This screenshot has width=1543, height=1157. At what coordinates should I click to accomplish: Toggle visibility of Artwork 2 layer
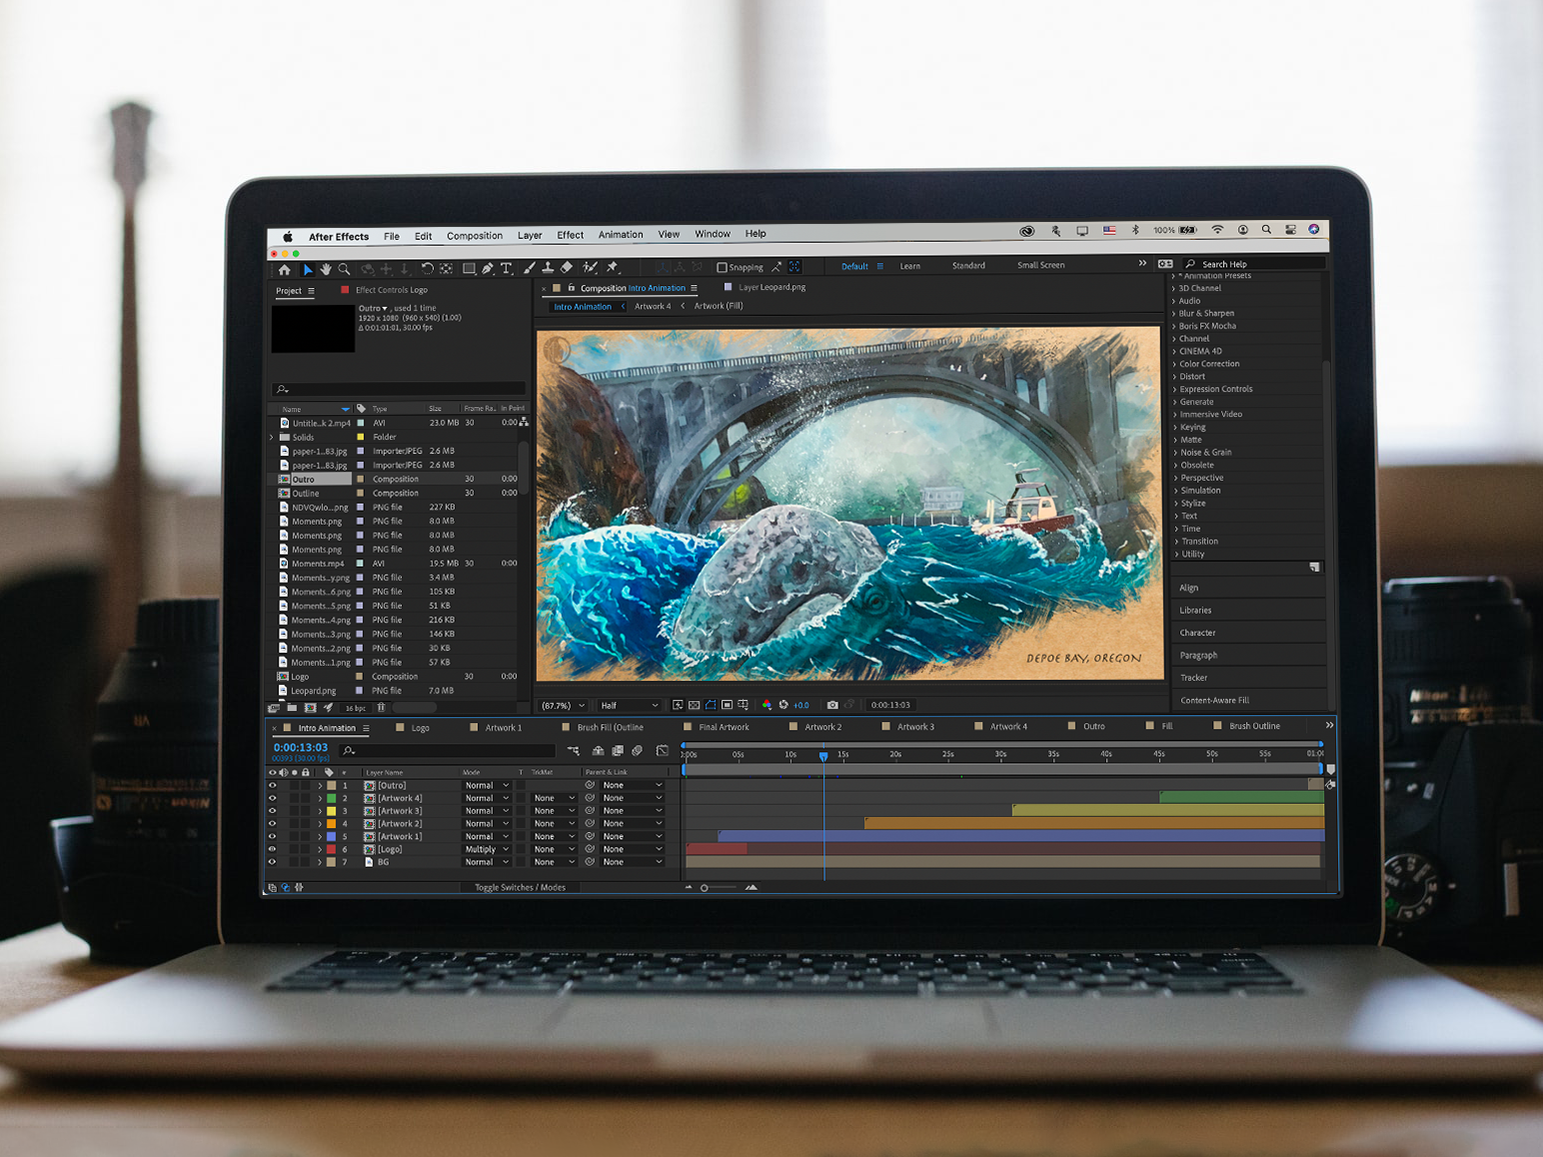tap(272, 824)
